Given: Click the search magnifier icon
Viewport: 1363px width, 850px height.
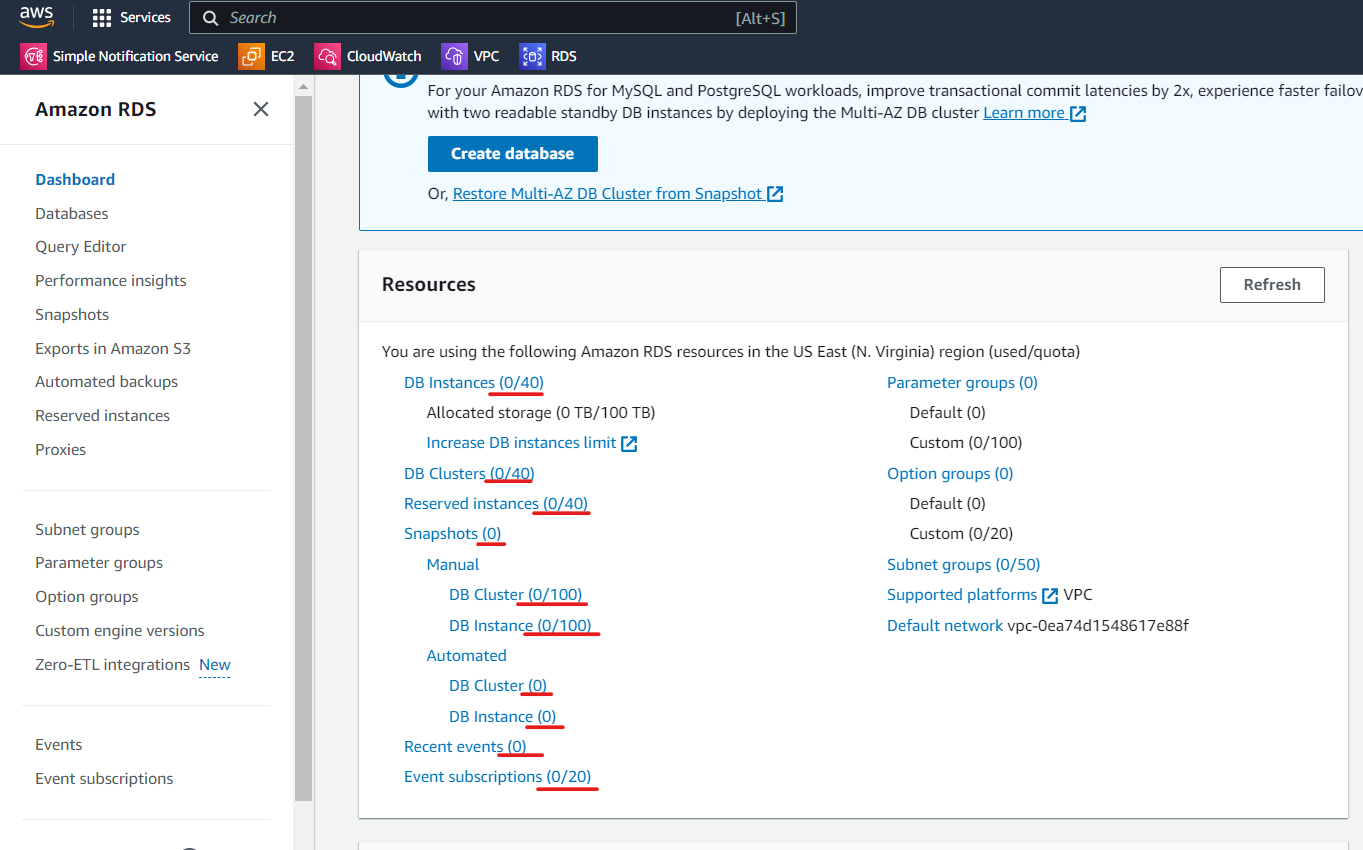Looking at the screenshot, I should point(210,17).
